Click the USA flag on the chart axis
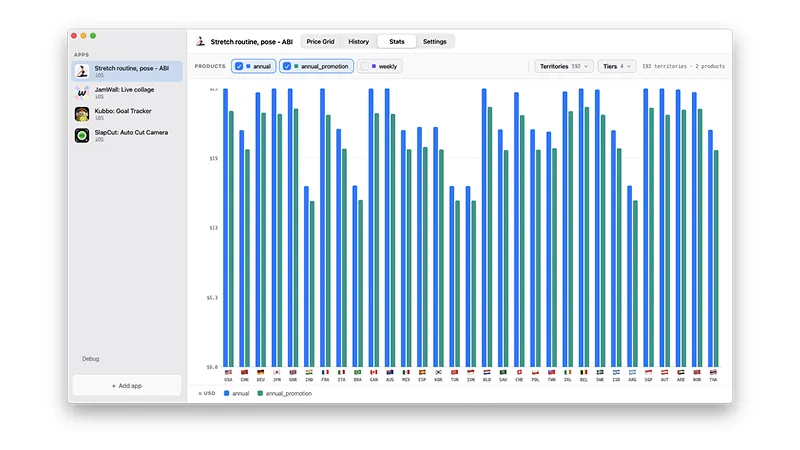This screenshot has width=800, height=450. [228, 372]
